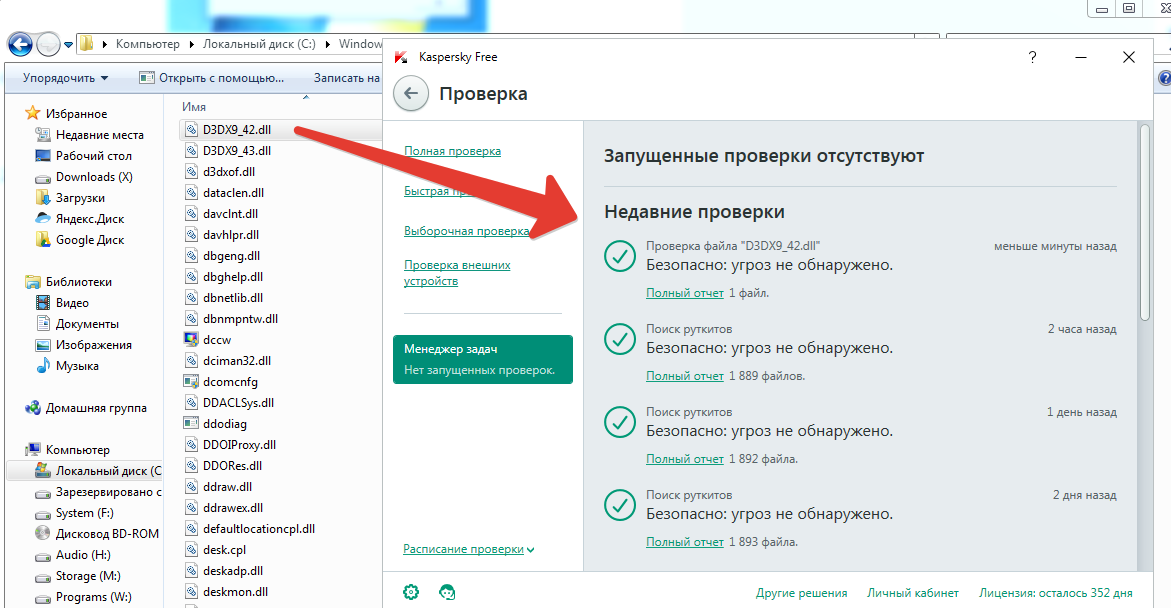Open Проверка внешних устройств section

click(457, 273)
